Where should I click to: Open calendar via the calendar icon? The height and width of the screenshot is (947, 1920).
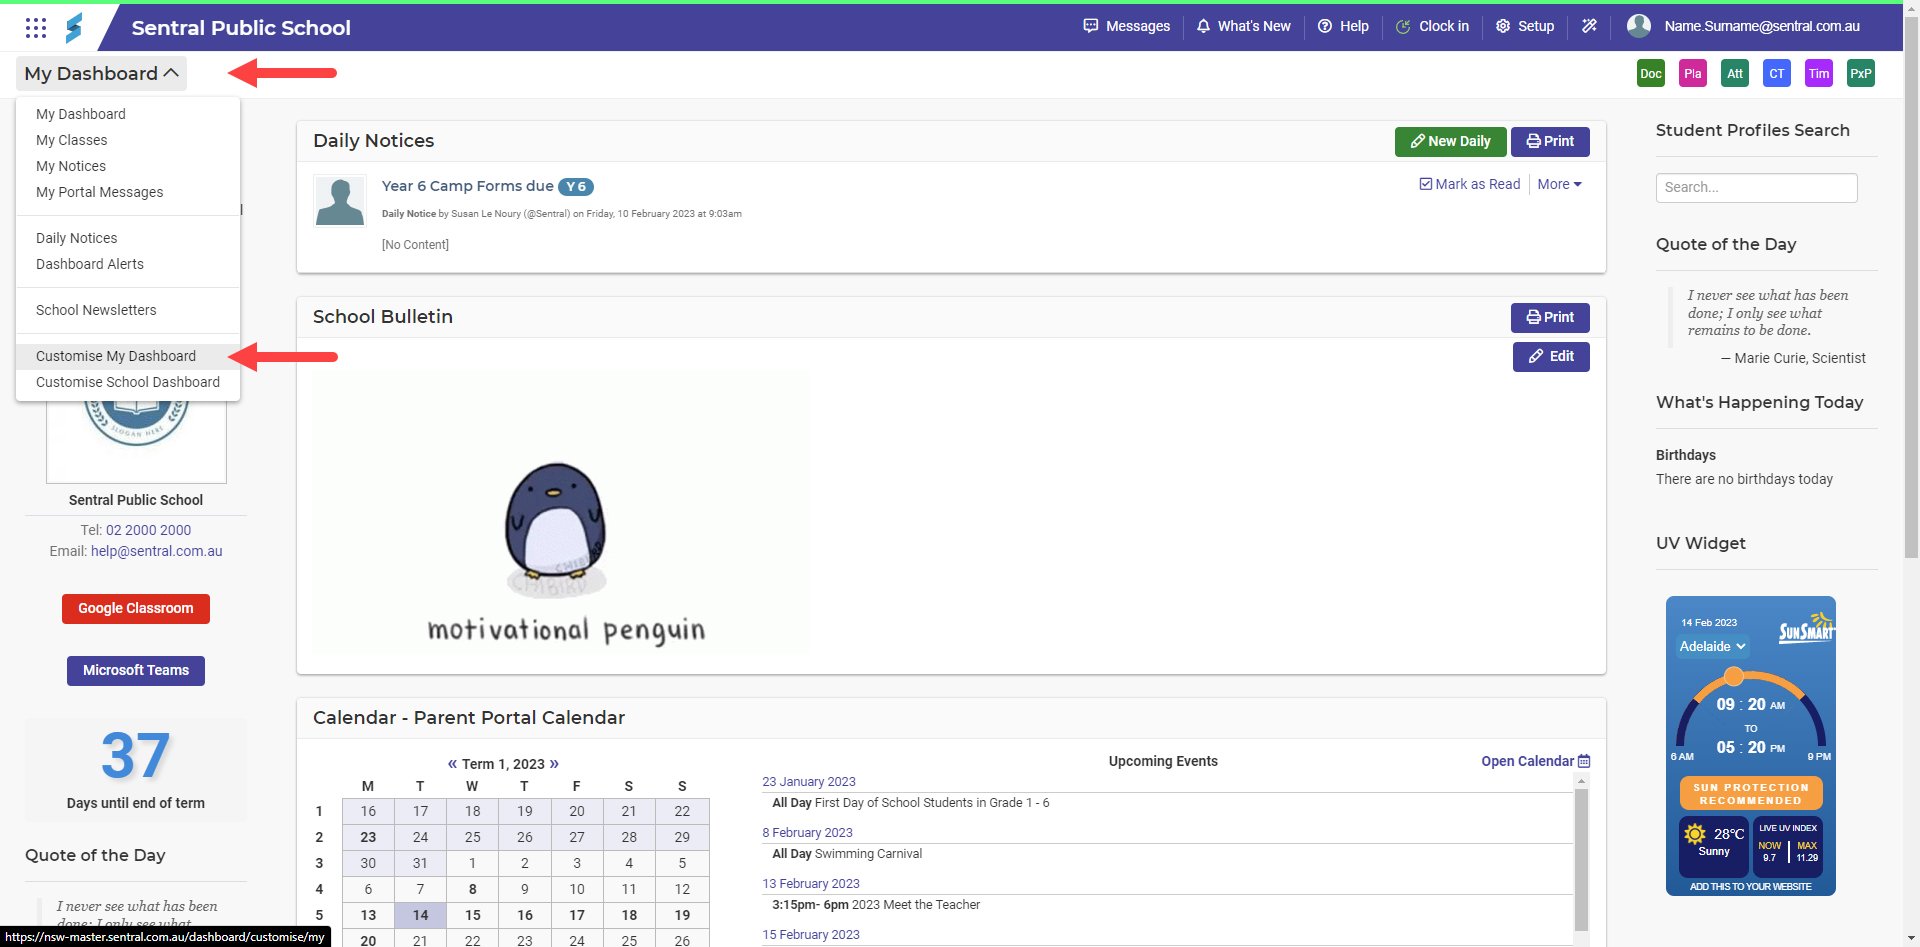(1583, 761)
